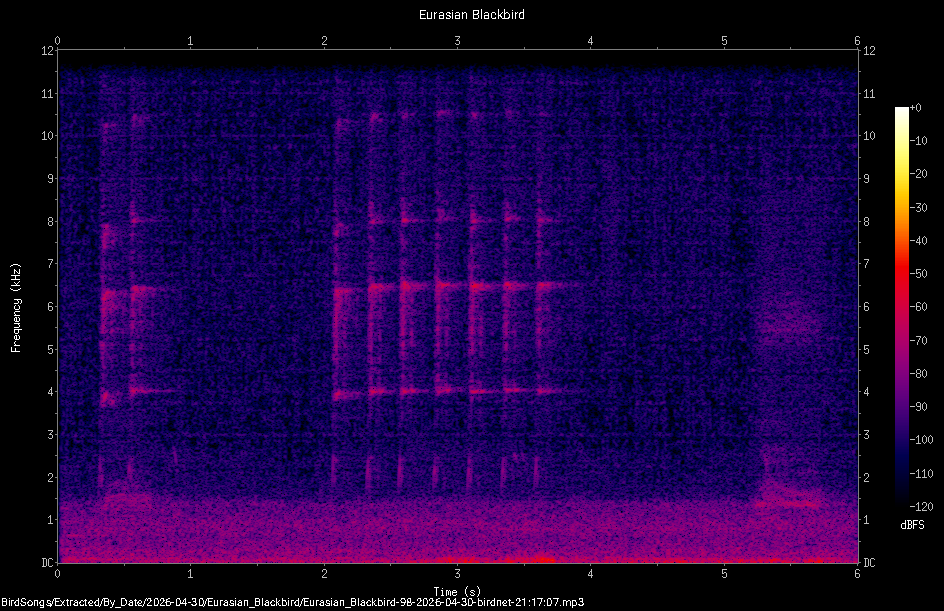Click '3' on the top time axis

click(458, 41)
